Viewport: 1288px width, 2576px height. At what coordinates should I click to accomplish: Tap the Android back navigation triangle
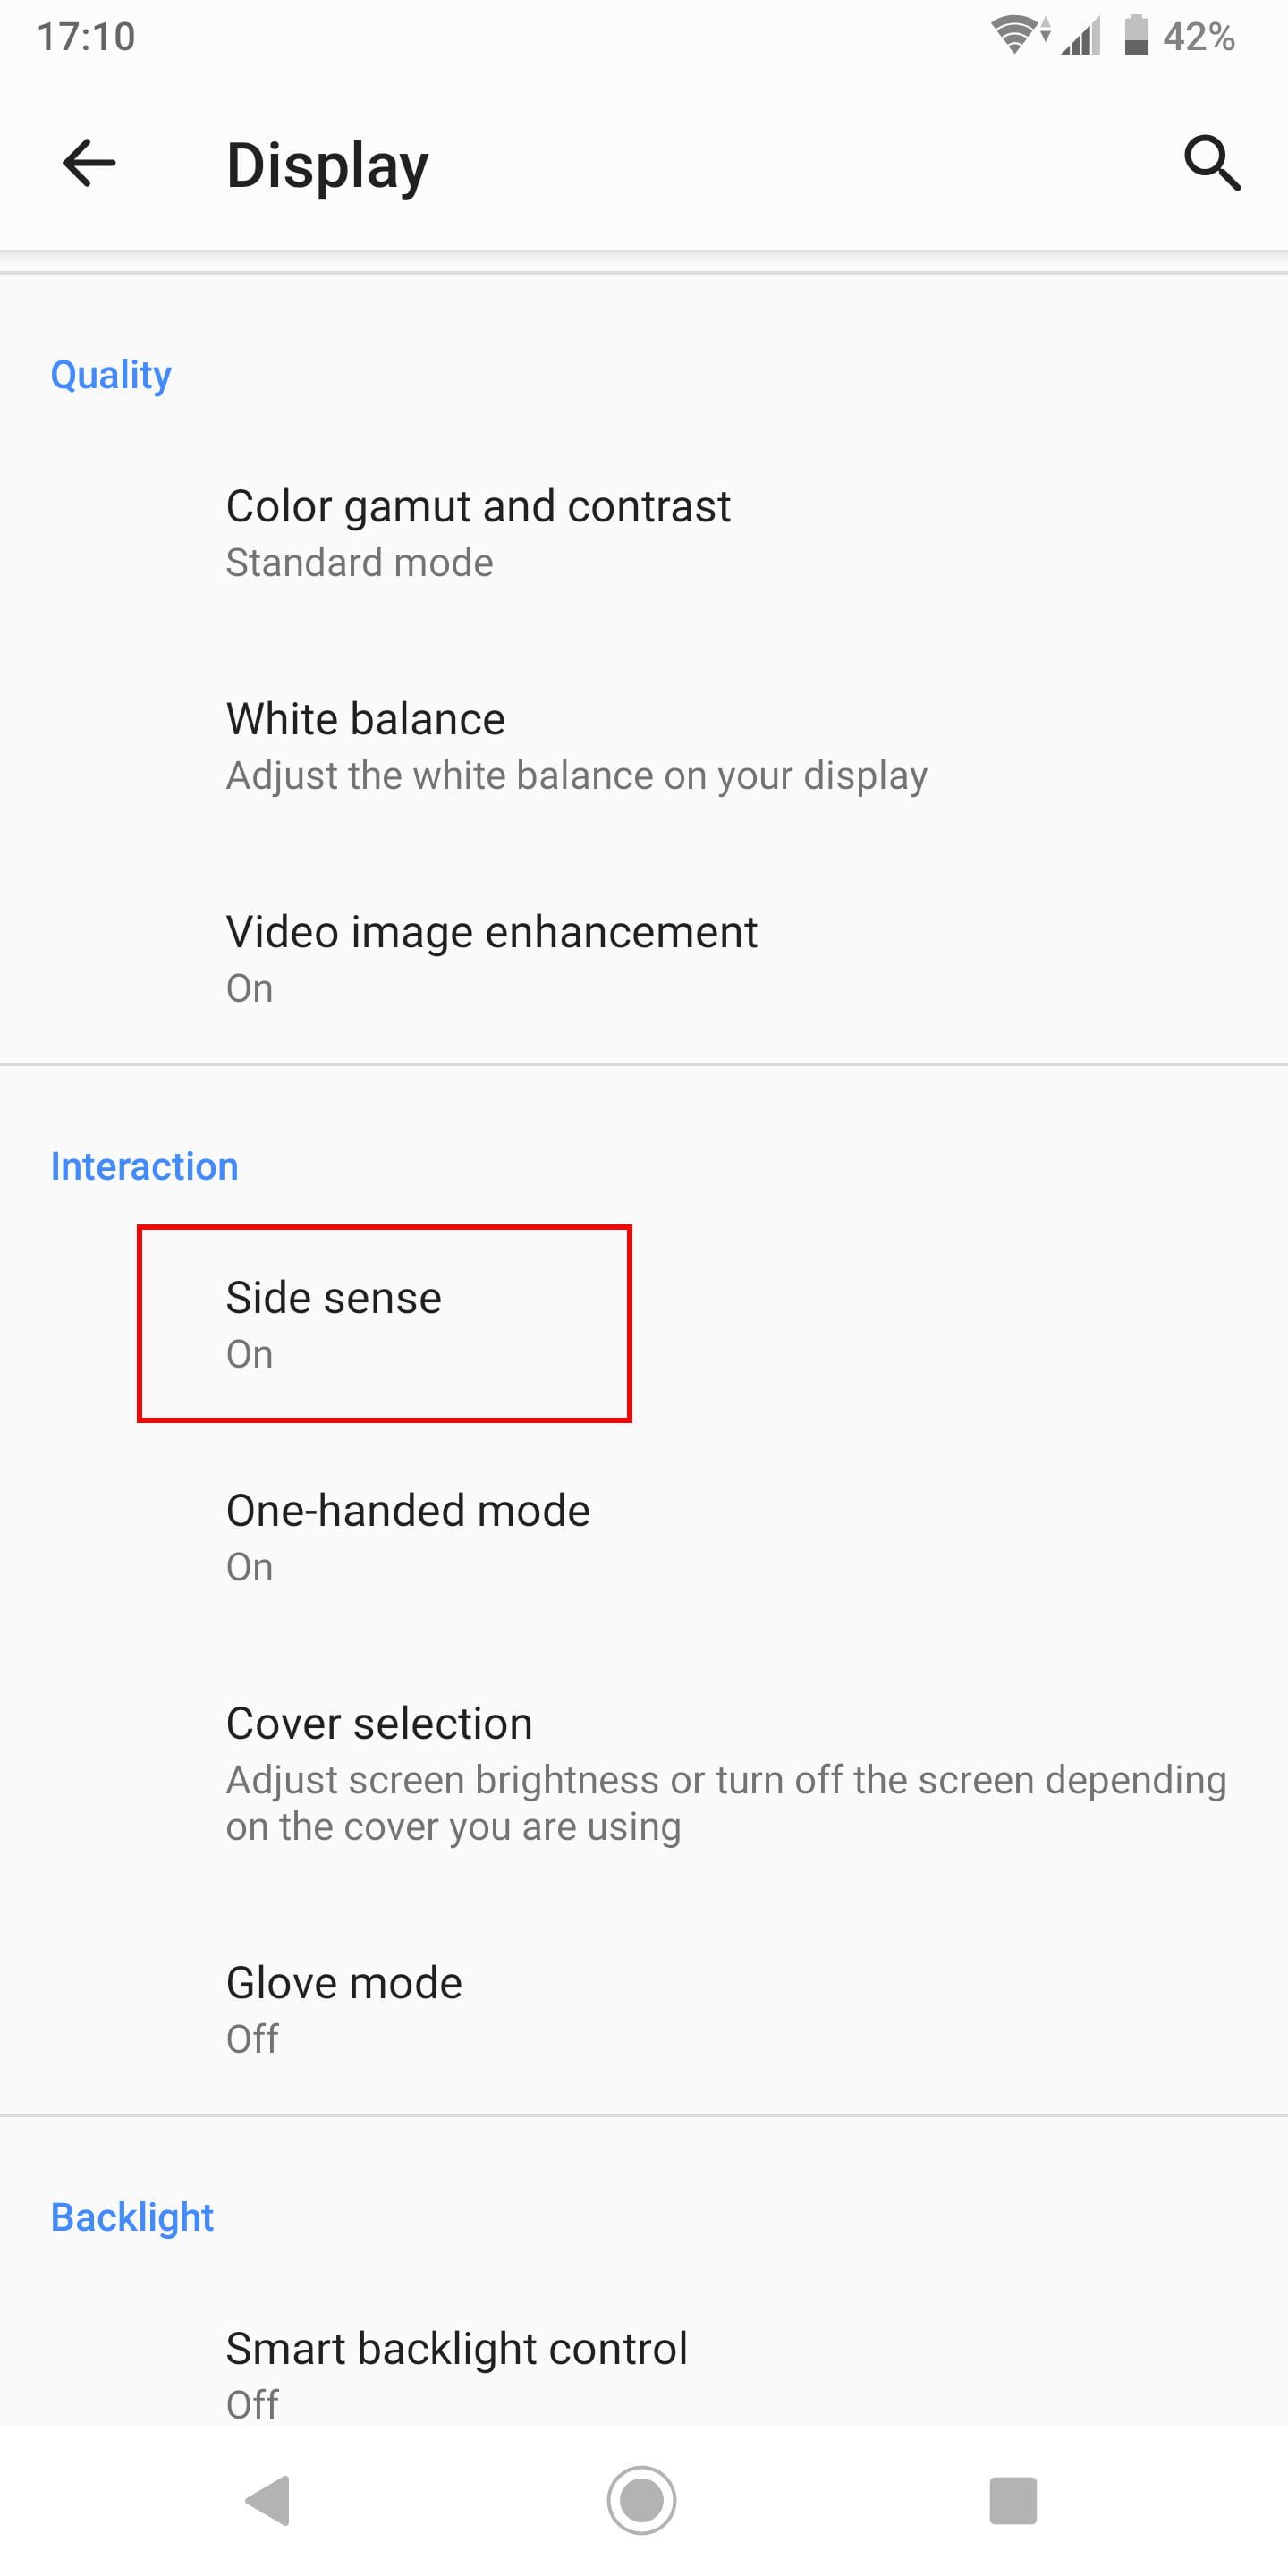tap(268, 2500)
